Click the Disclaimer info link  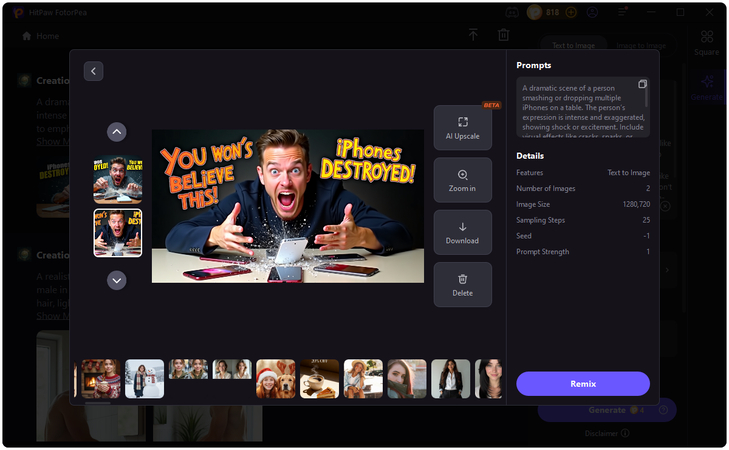tap(607, 433)
